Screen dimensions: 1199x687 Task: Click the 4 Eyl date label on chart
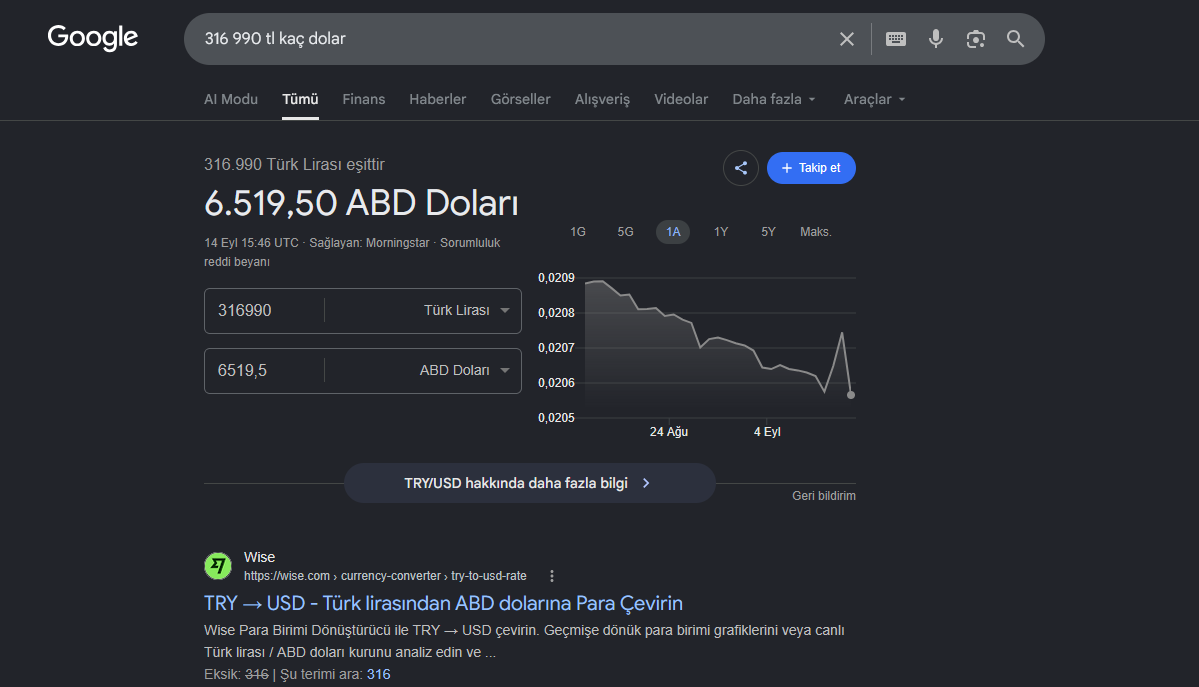(x=767, y=432)
